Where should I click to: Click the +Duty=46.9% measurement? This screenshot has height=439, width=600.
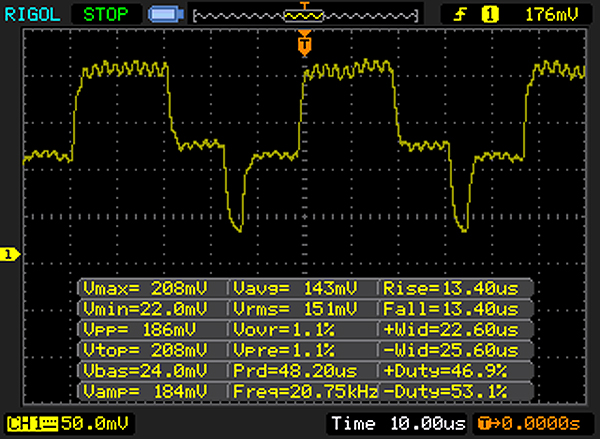(445, 370)
